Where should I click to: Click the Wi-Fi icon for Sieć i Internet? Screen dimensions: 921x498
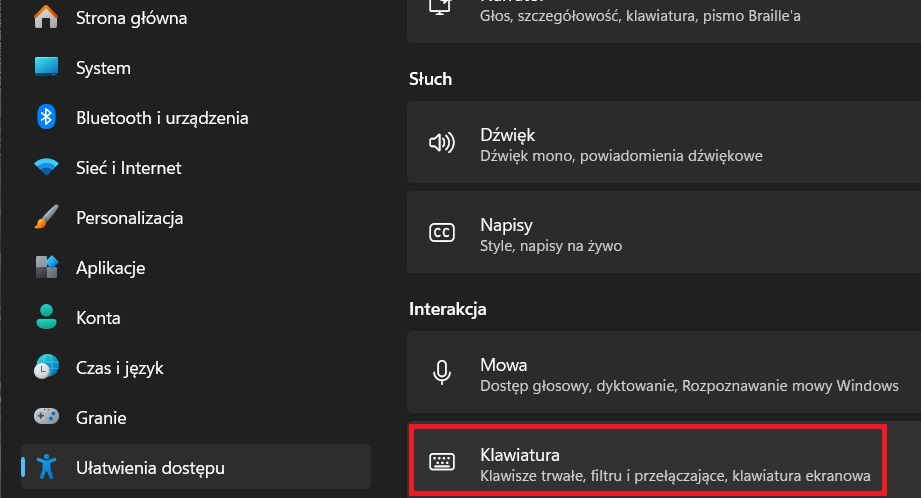point(46,168)
